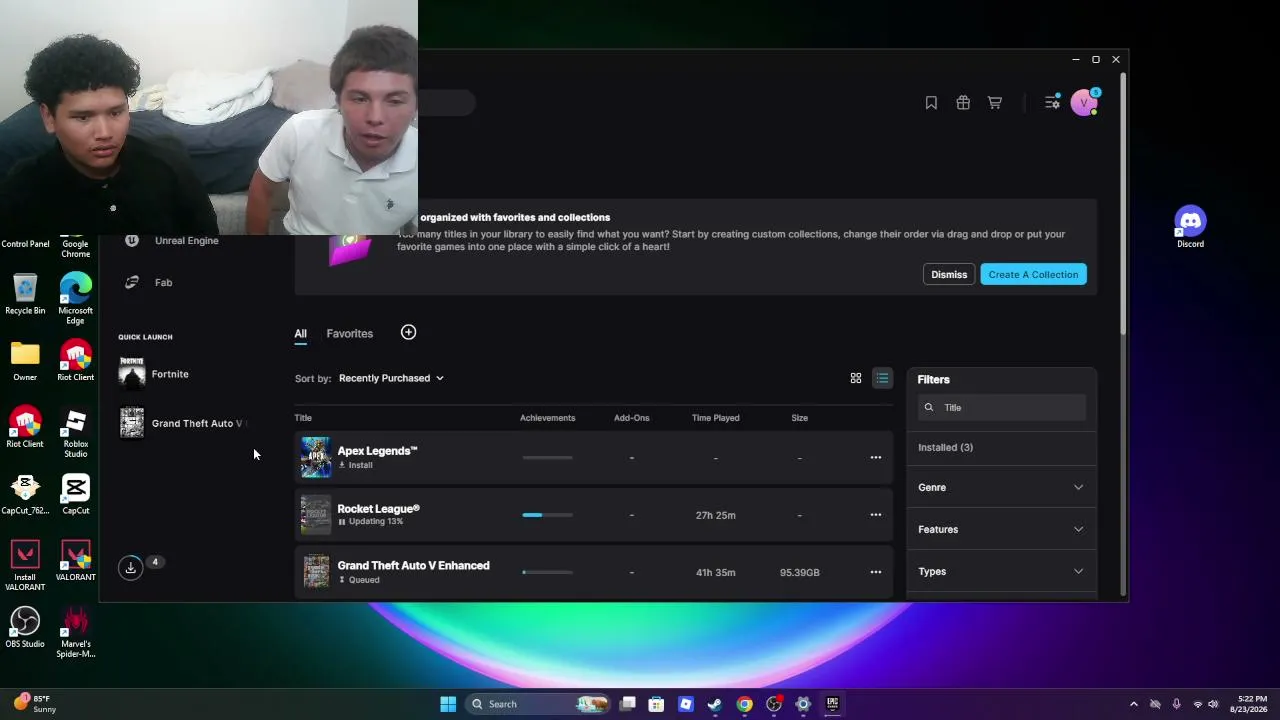Click the Size column header
Image resolution: width=1280 pixels, height=720 pixels.
point(799,418)
